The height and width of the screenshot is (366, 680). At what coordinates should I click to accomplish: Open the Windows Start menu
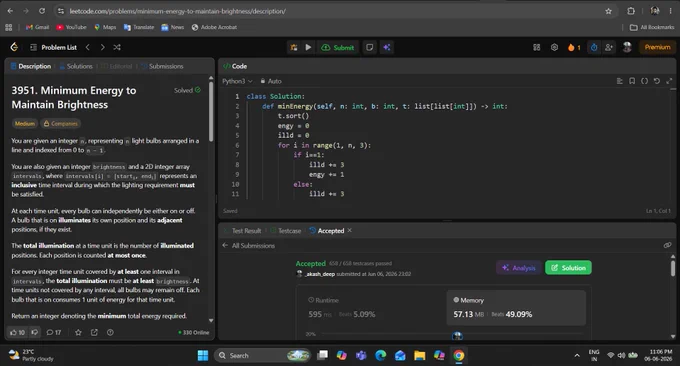(203, 356)
